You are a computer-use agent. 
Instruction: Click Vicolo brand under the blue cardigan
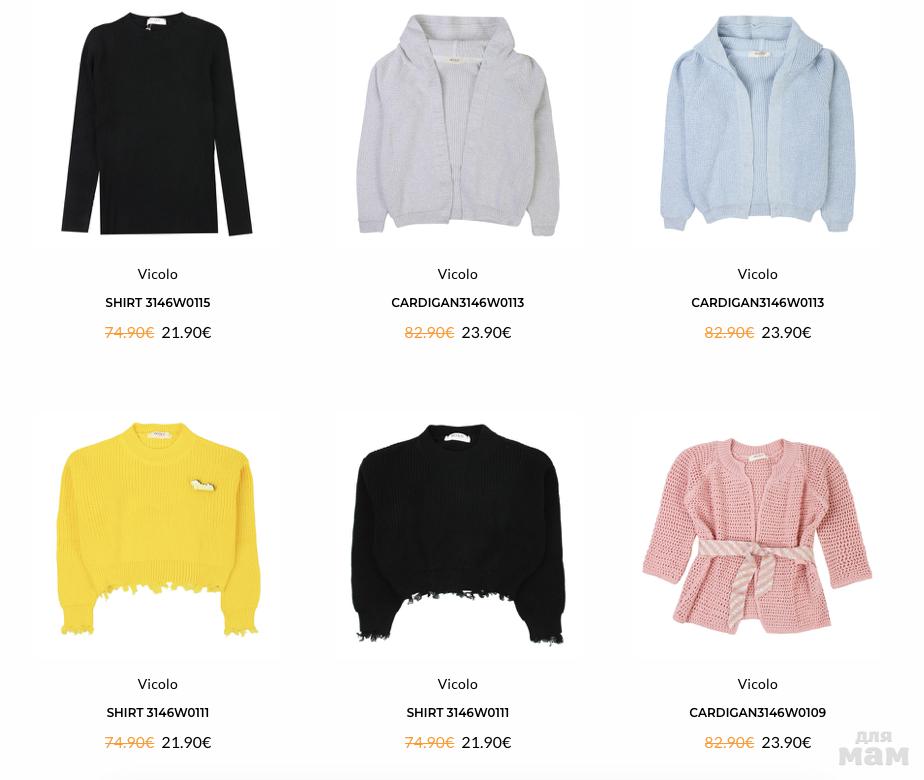[757, 274]
